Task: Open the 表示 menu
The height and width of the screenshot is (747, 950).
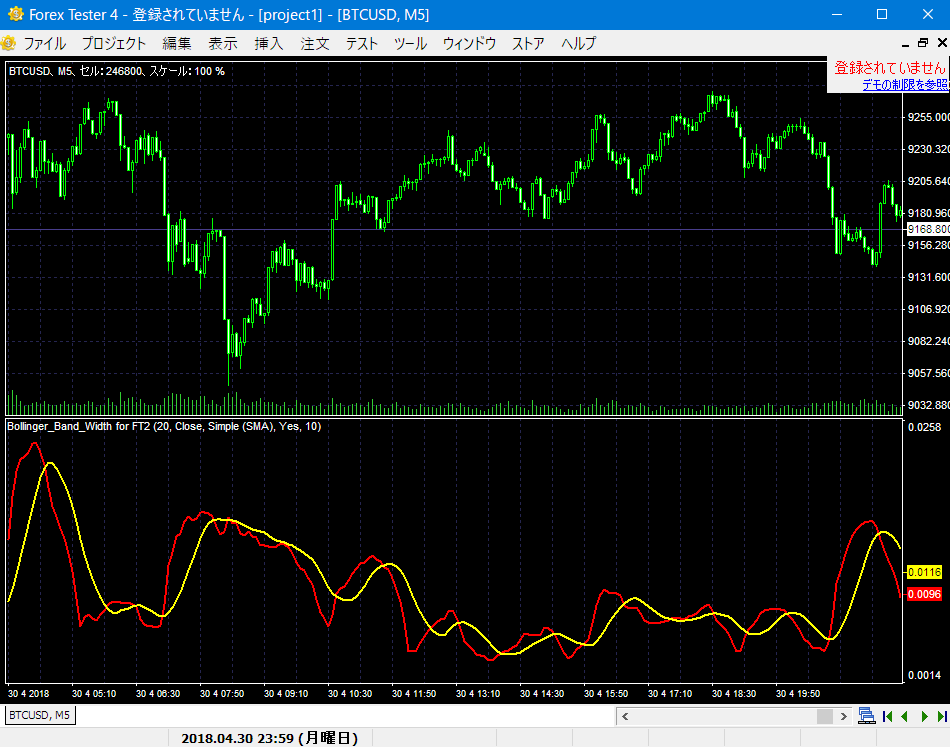Action: [221, 43]
